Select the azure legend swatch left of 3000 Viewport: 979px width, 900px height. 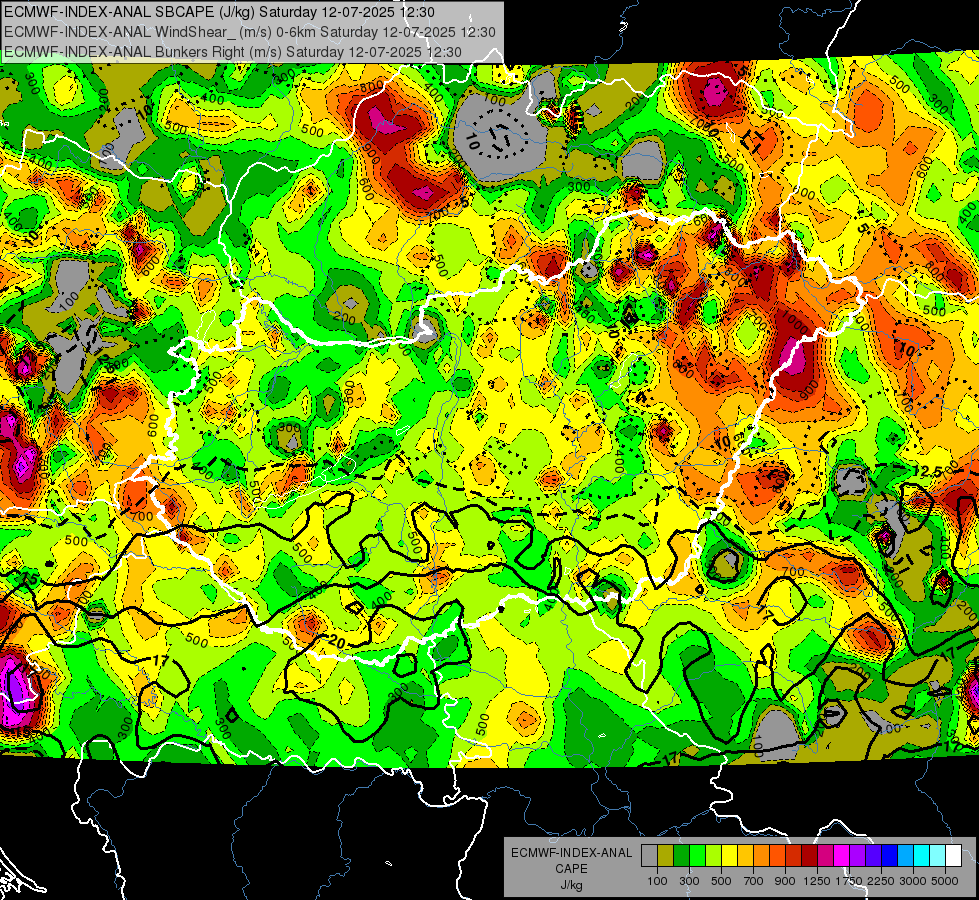[905, 856]
